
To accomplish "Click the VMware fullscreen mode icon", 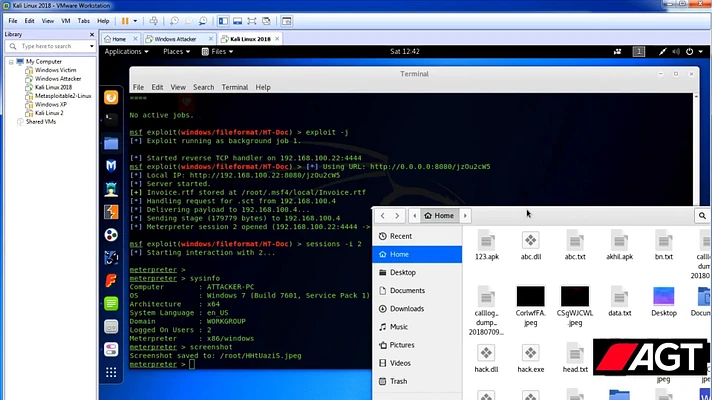I will pyautogui.click(x=252, y=21).
